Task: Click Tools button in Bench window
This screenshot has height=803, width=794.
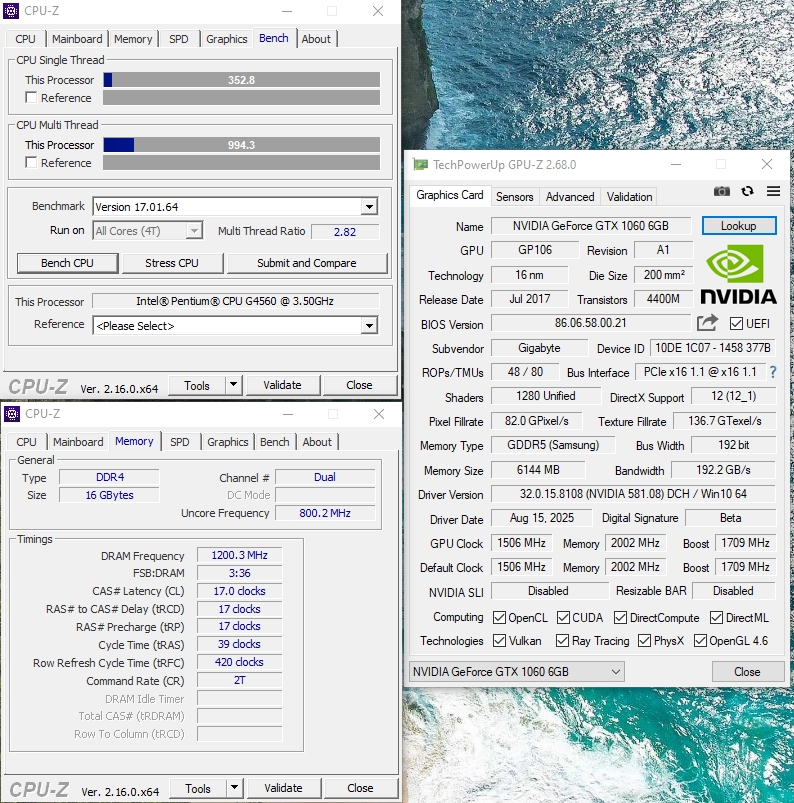Action: (x=197, y=385)
